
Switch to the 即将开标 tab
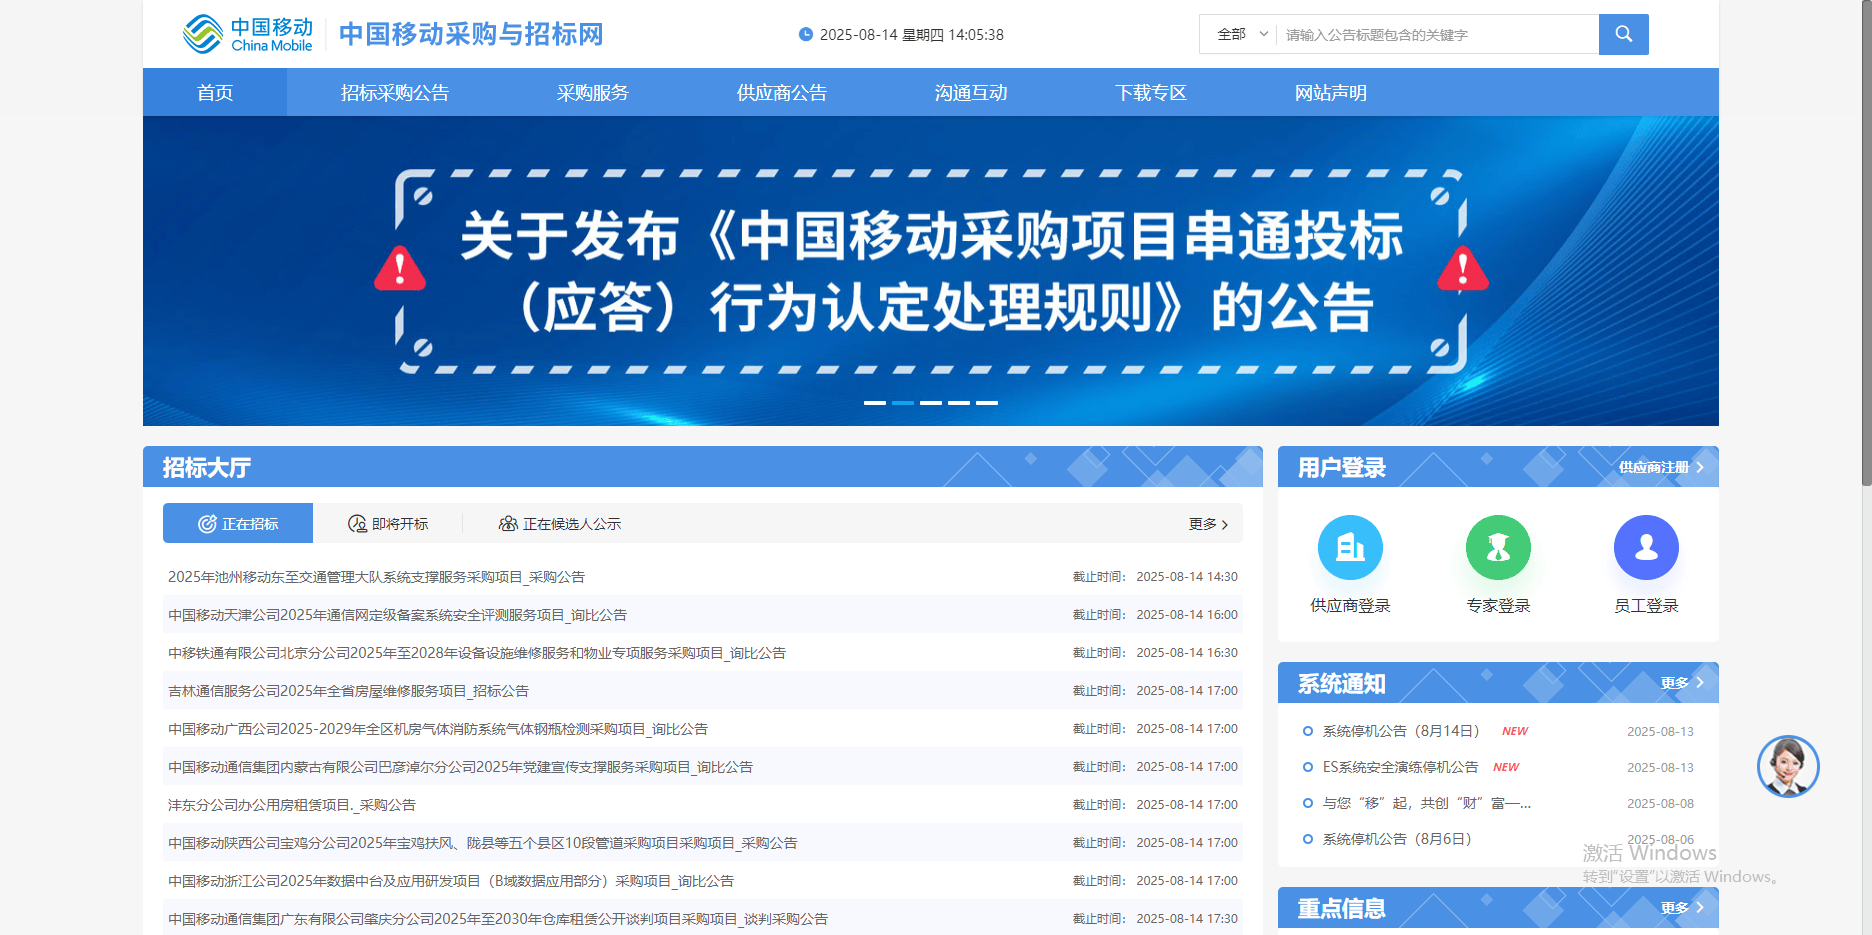pos(388,524)
